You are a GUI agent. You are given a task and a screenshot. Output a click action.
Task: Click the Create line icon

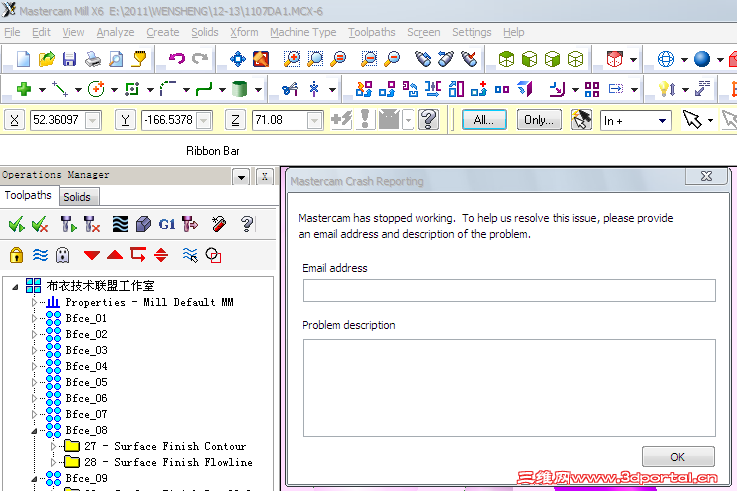pos(60,89)
